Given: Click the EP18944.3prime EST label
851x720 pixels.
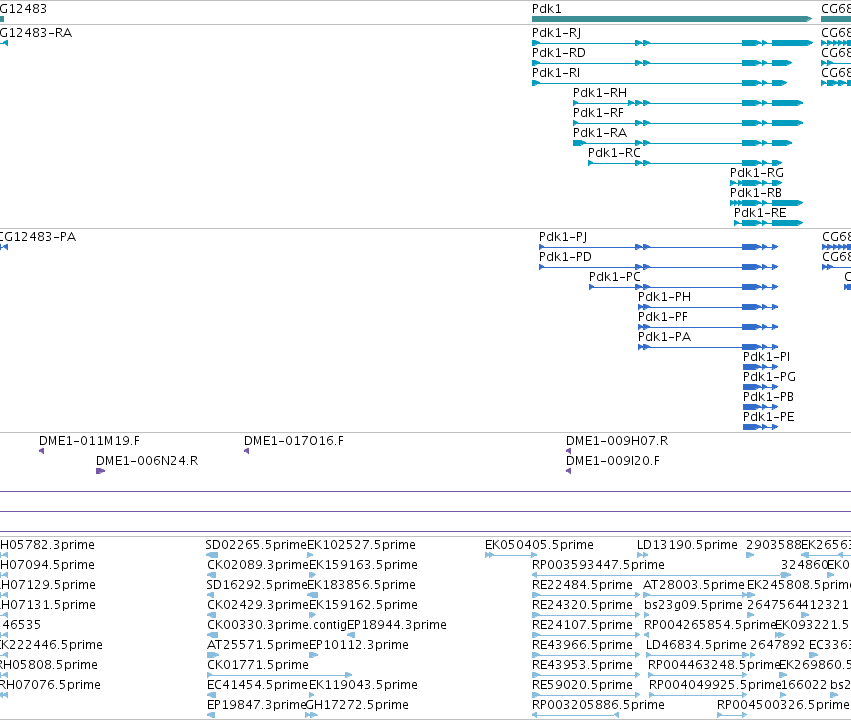Looking at the screenshot, I should 397,625.
